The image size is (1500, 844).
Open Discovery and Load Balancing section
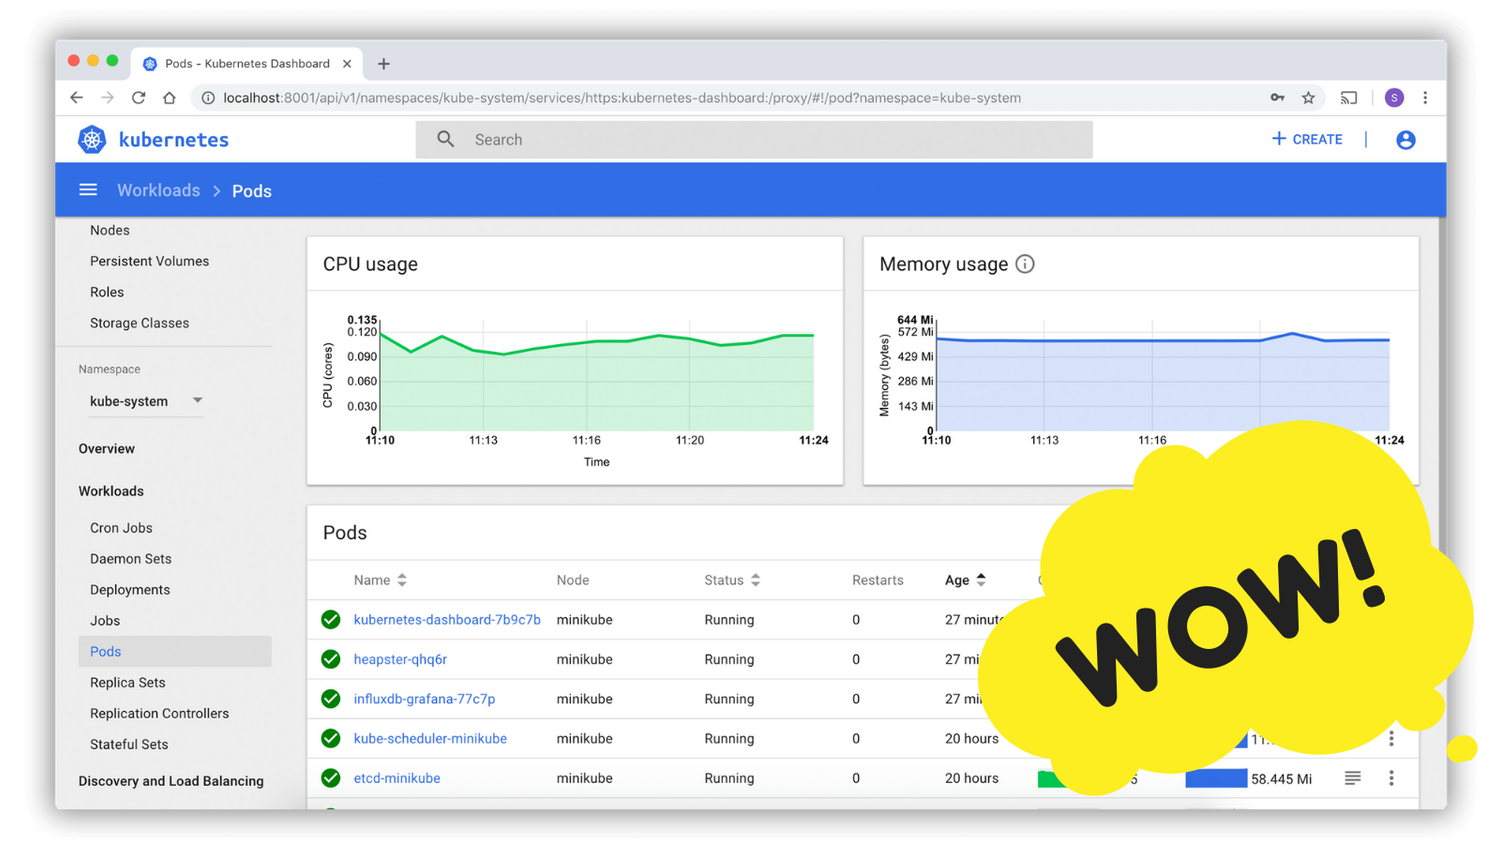pyautogui.click(x=171, y=781)
